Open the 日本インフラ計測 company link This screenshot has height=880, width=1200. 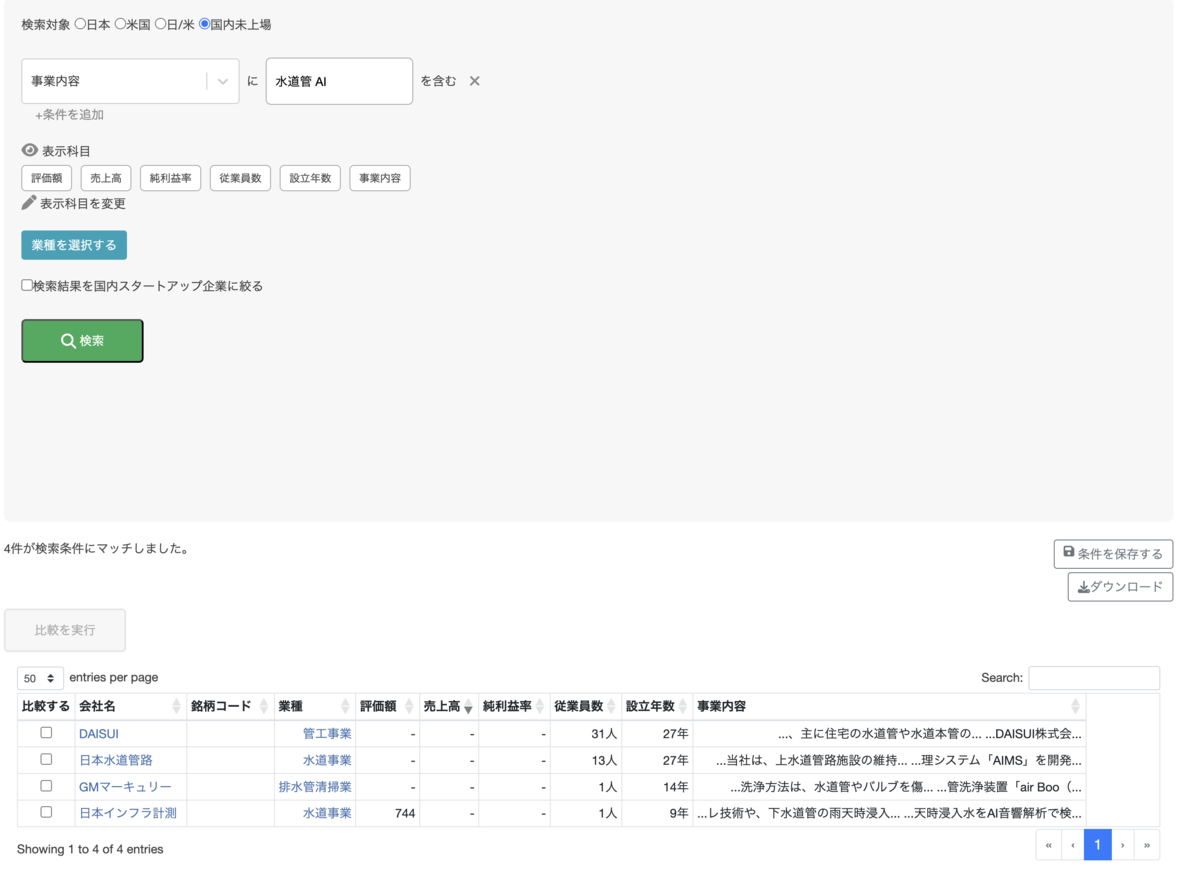tap(128, 813)
